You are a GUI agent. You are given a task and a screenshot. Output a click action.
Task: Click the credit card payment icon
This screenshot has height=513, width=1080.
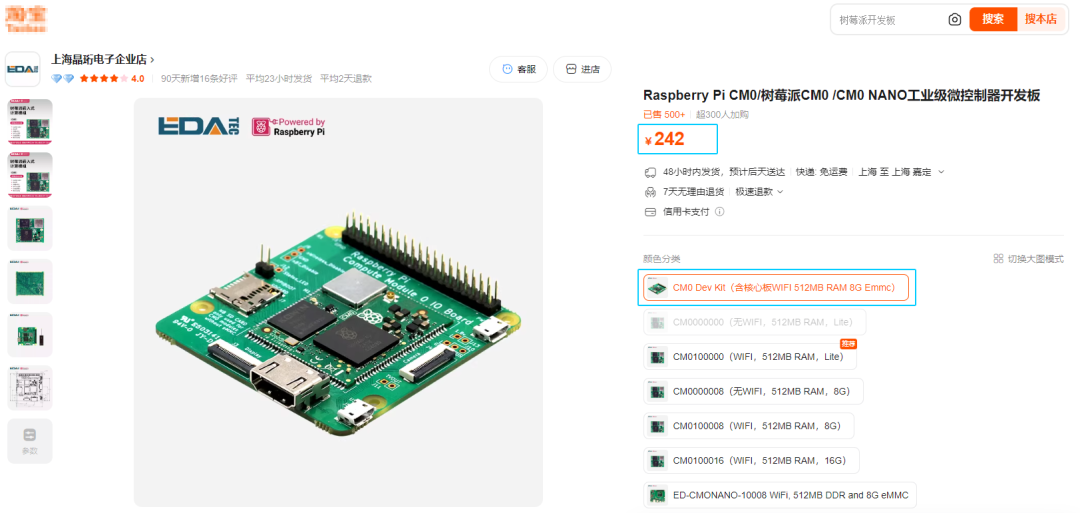pyautogui.click(x=650, y=212)
